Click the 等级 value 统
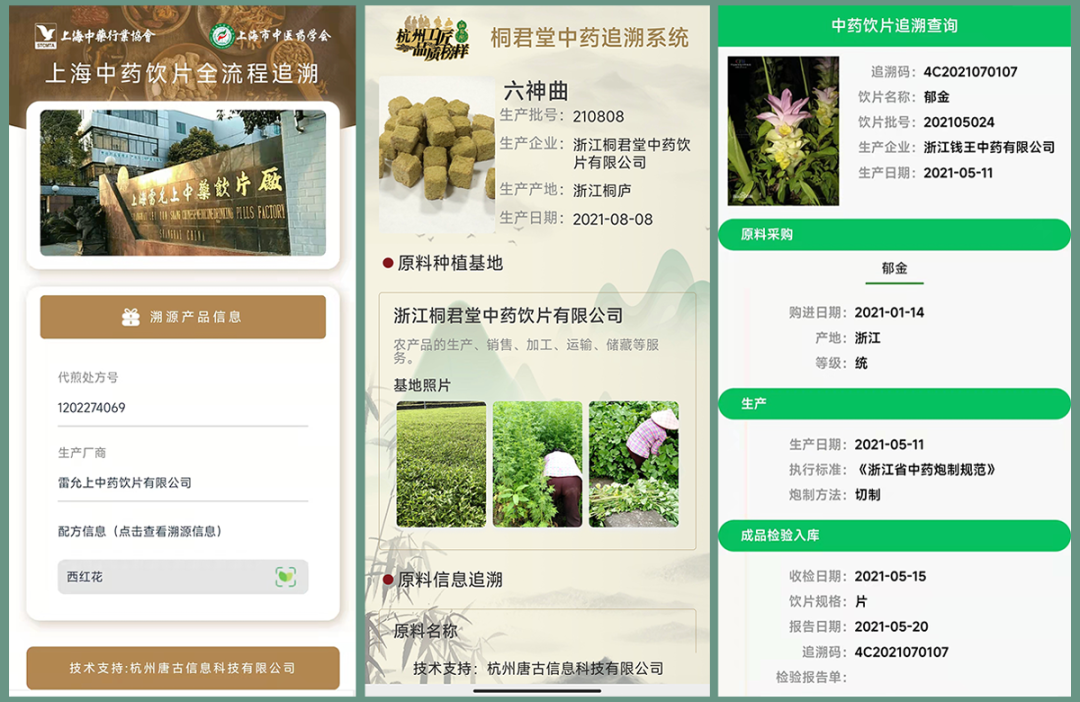 pyautogui.click(x=861, y=363)
